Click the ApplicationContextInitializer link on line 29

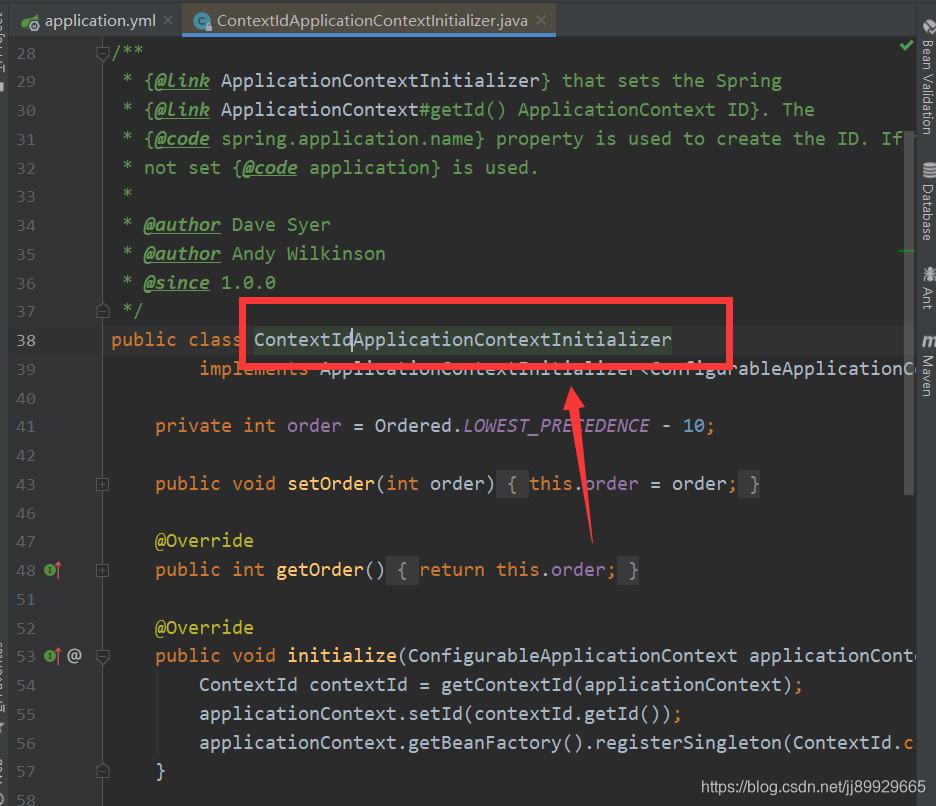[380, 81]
